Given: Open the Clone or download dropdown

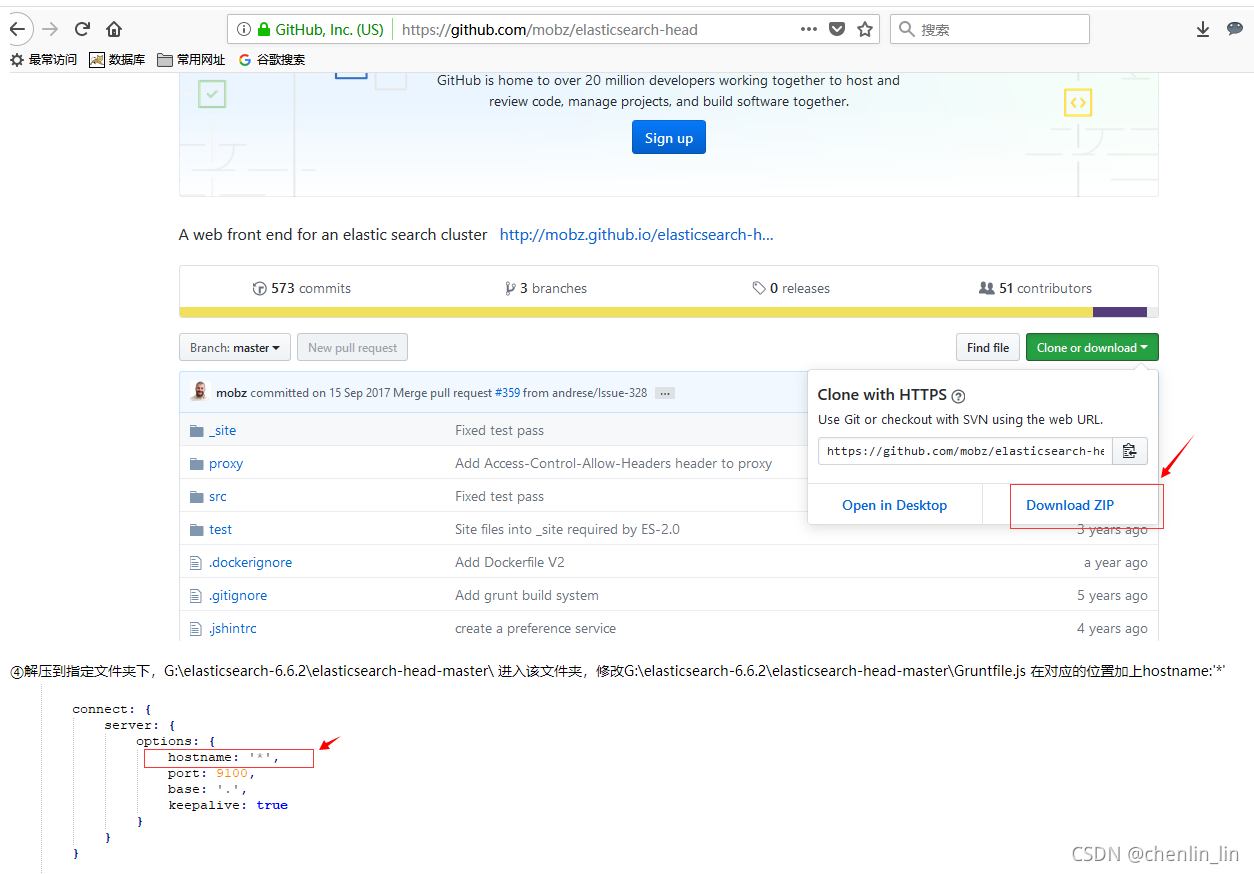Looking at the screenshot, I should pos(1092,348).
